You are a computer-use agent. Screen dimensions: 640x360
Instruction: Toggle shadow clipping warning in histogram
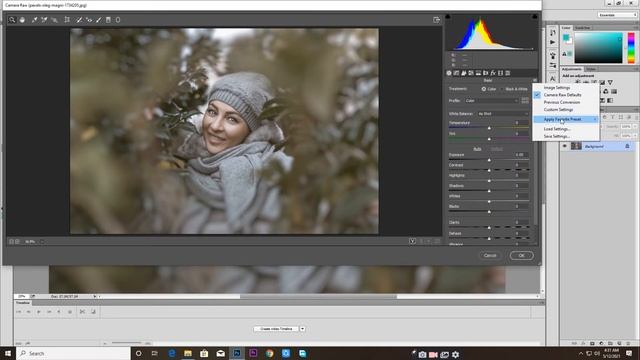[x=448, y=17]
